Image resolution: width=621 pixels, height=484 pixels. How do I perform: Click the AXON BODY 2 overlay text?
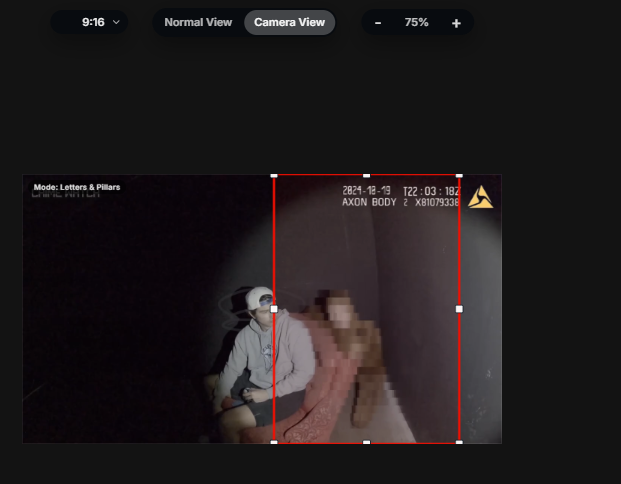[x=400, y=202]
